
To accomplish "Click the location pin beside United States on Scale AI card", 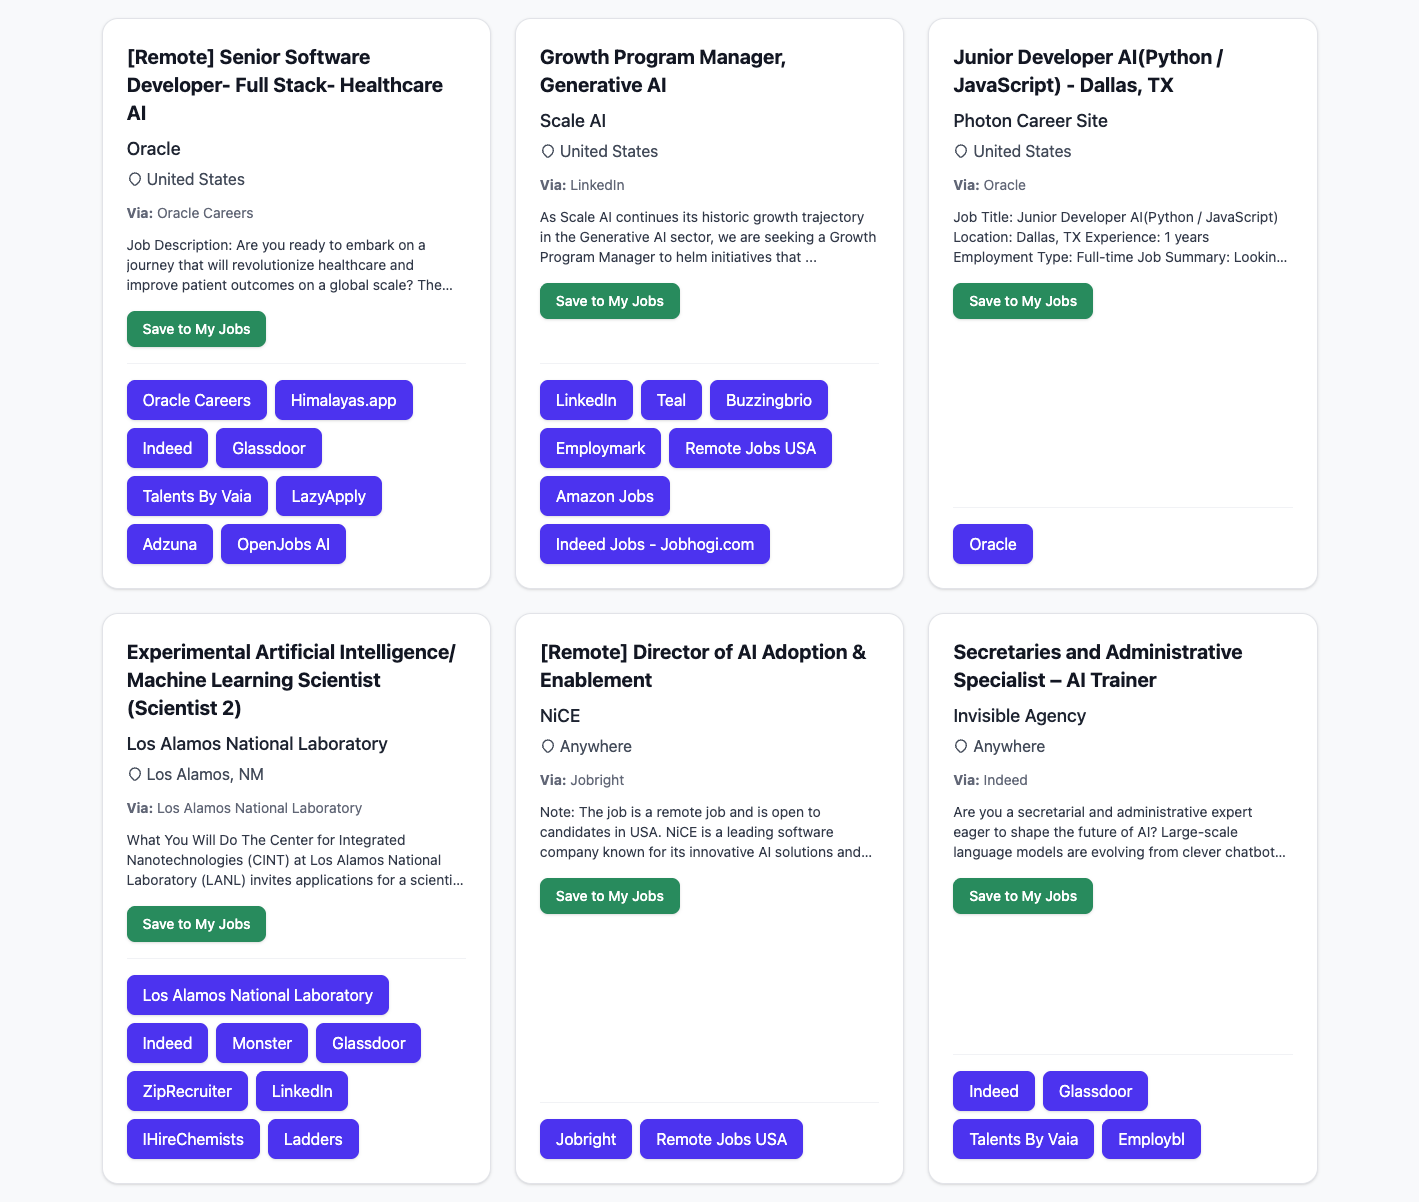I will (x=548, y=151).
